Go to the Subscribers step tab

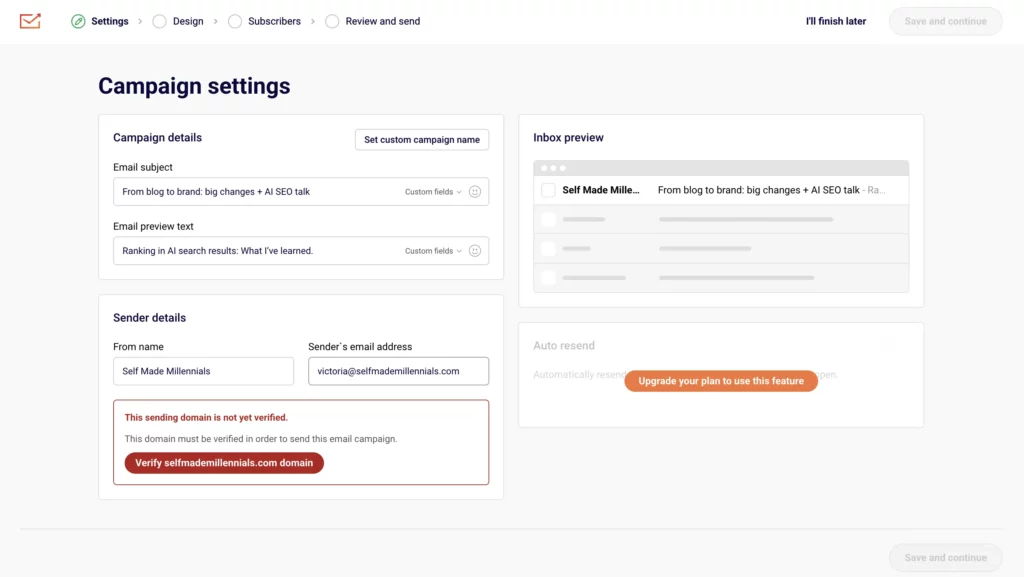click(x=273, y=21)
